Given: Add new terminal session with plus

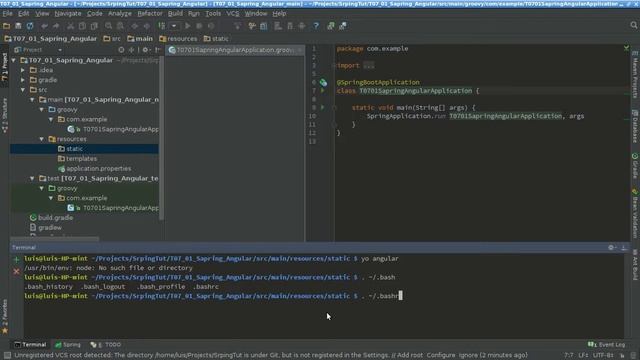Looking at the screenshot, I should (16, 259).
